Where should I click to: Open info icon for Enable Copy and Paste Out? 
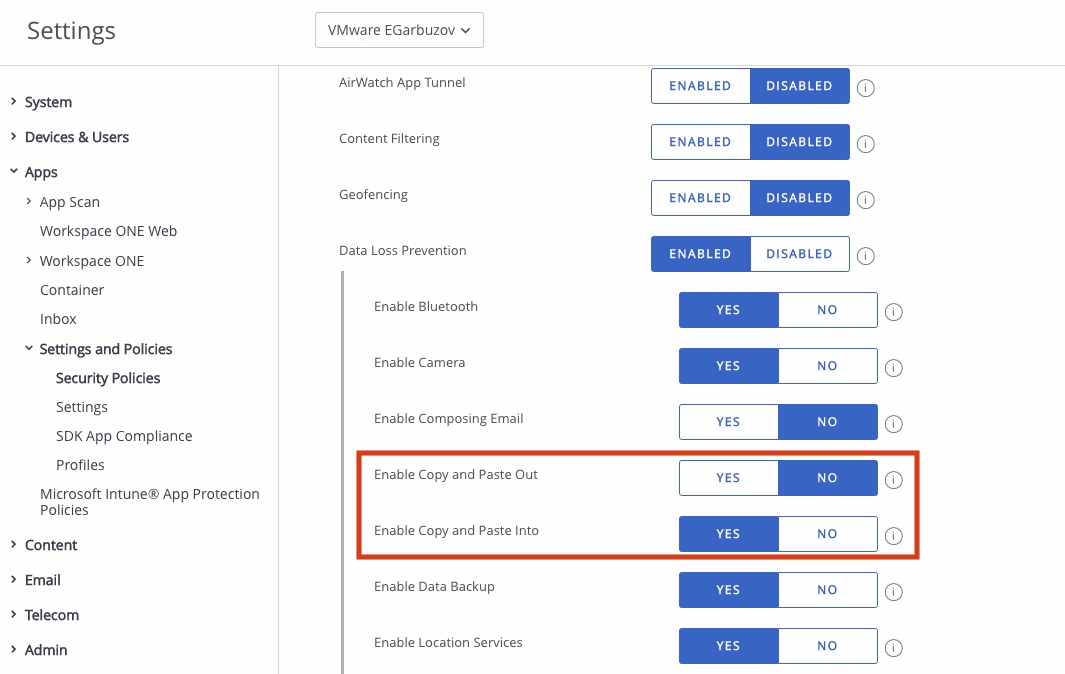click(894, 480)
